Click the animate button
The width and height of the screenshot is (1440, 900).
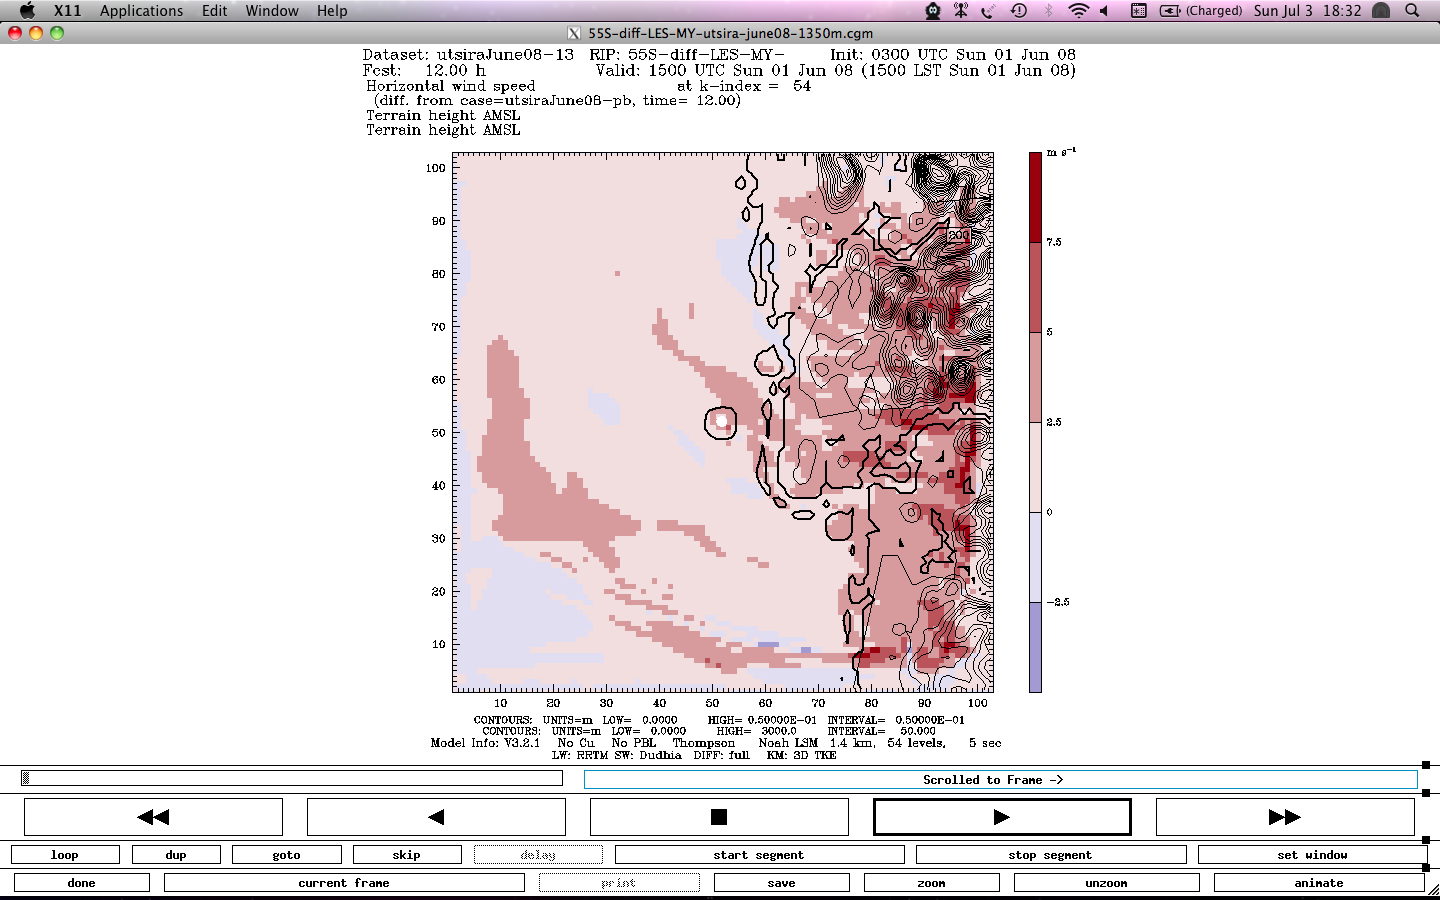coord(1319,883)
